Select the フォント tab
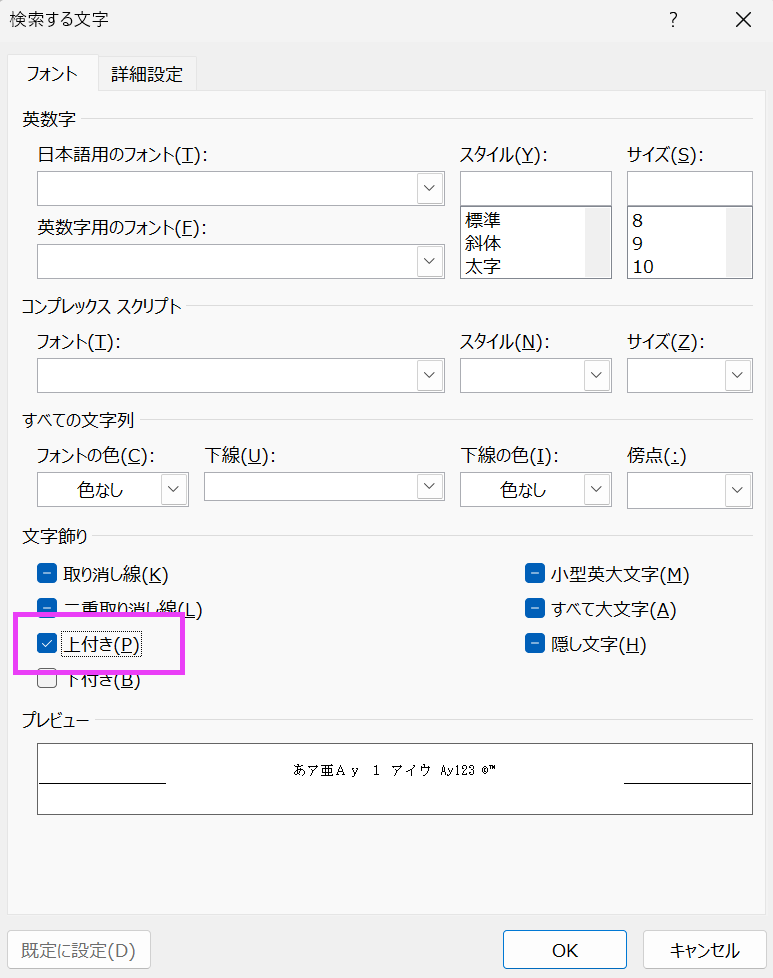Screen dimensions: 773x978 click(52, 74)
